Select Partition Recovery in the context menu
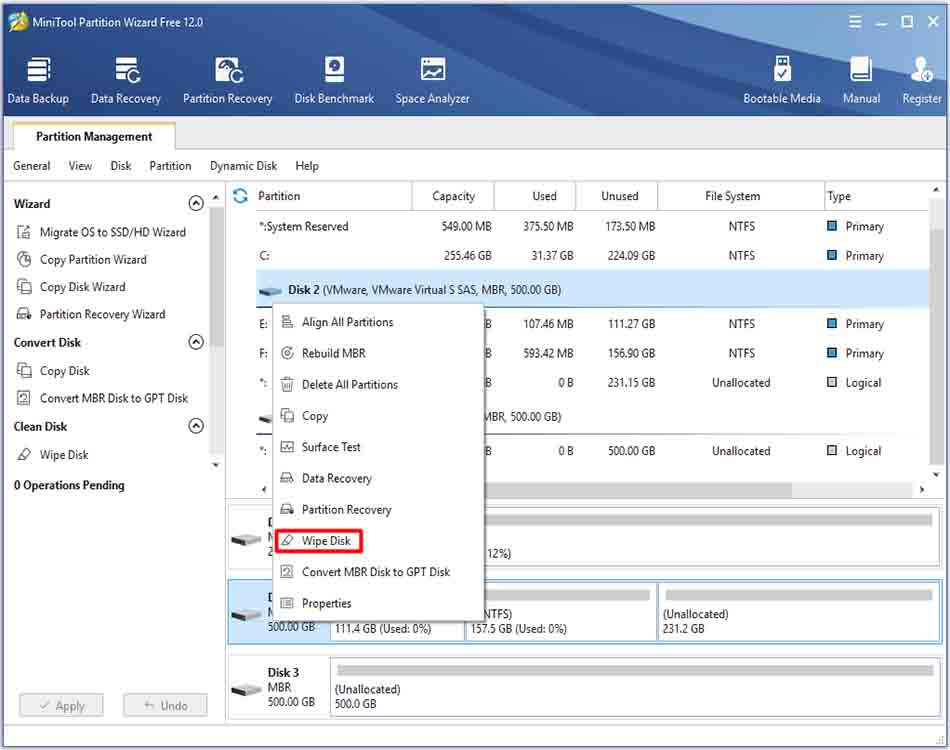The height and width of the screenshot is (750, 950). tap(379, 509)
